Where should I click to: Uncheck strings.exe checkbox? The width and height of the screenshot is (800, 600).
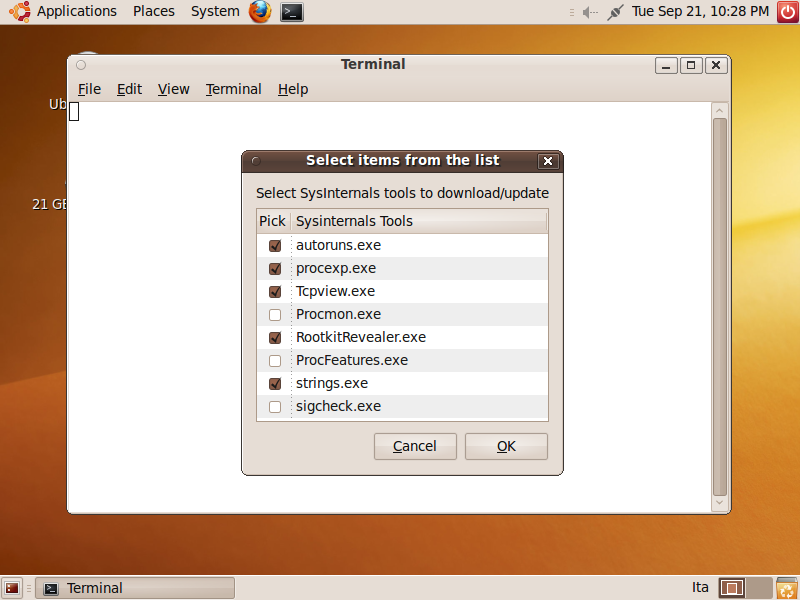click(x=275, y=383)
